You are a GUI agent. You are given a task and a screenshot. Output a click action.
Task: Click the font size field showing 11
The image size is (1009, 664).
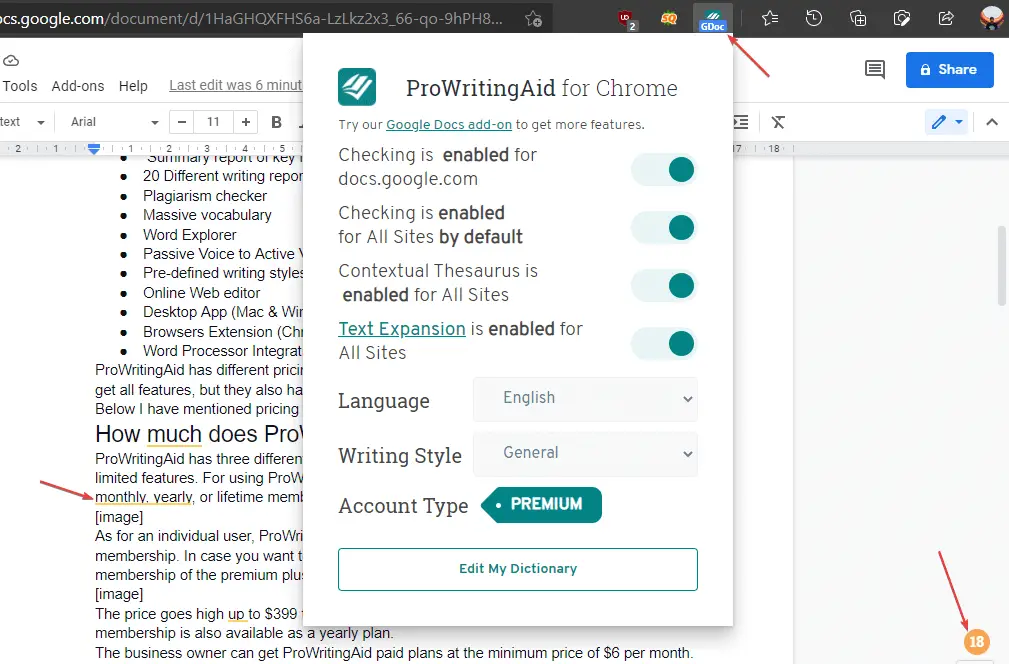214,122
